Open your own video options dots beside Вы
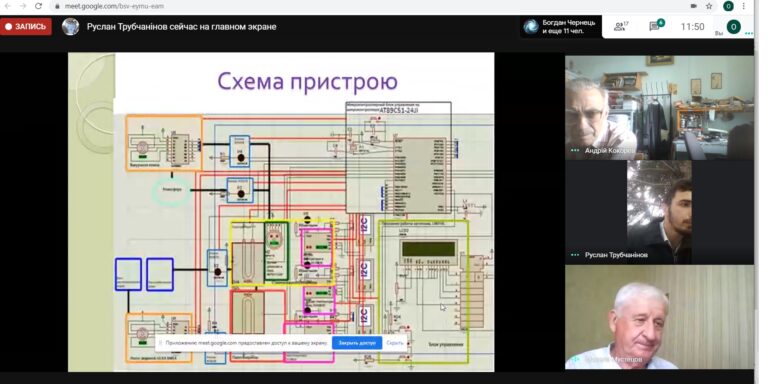The height and width of the screenshot is (384, 768). [x=749, y=33]
